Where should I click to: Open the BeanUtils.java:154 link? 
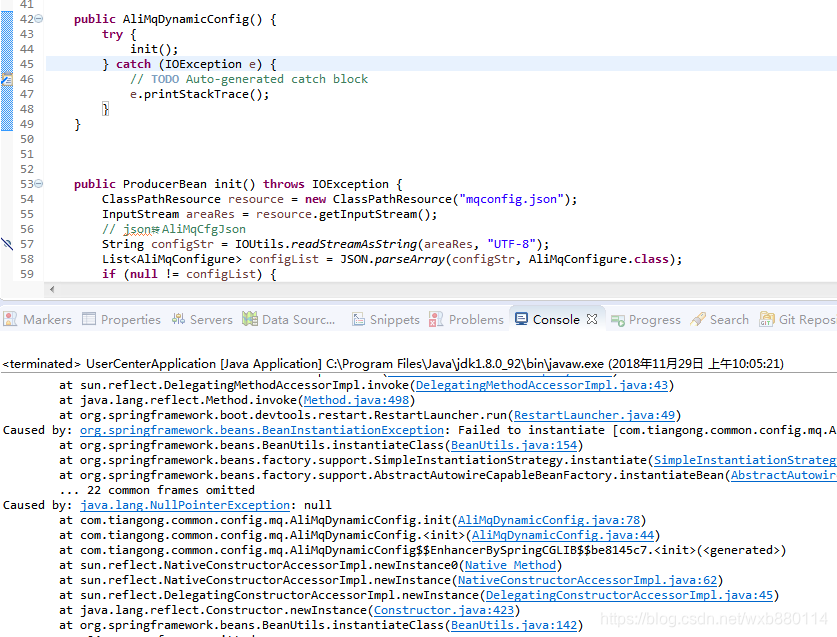click(x=514, y=445)
